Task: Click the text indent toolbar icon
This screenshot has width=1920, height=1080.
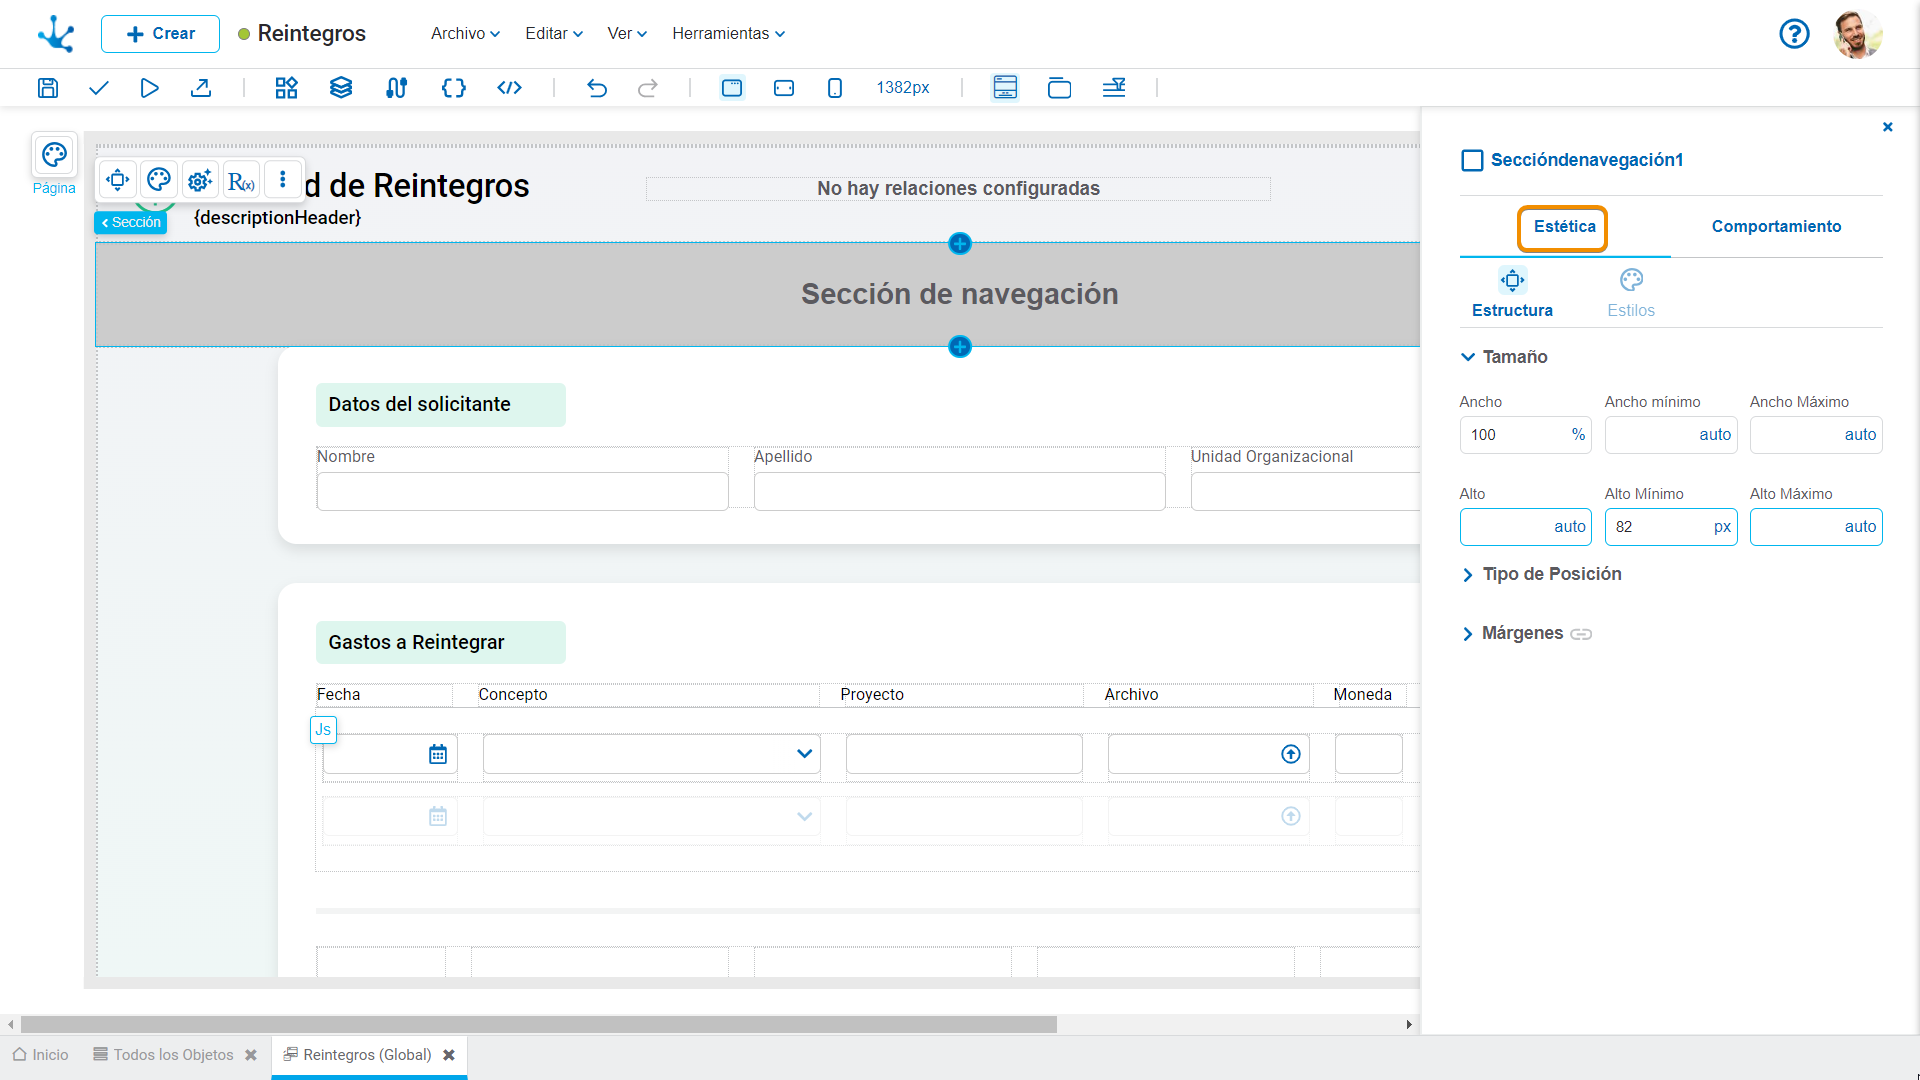Action: (1114, 88)
